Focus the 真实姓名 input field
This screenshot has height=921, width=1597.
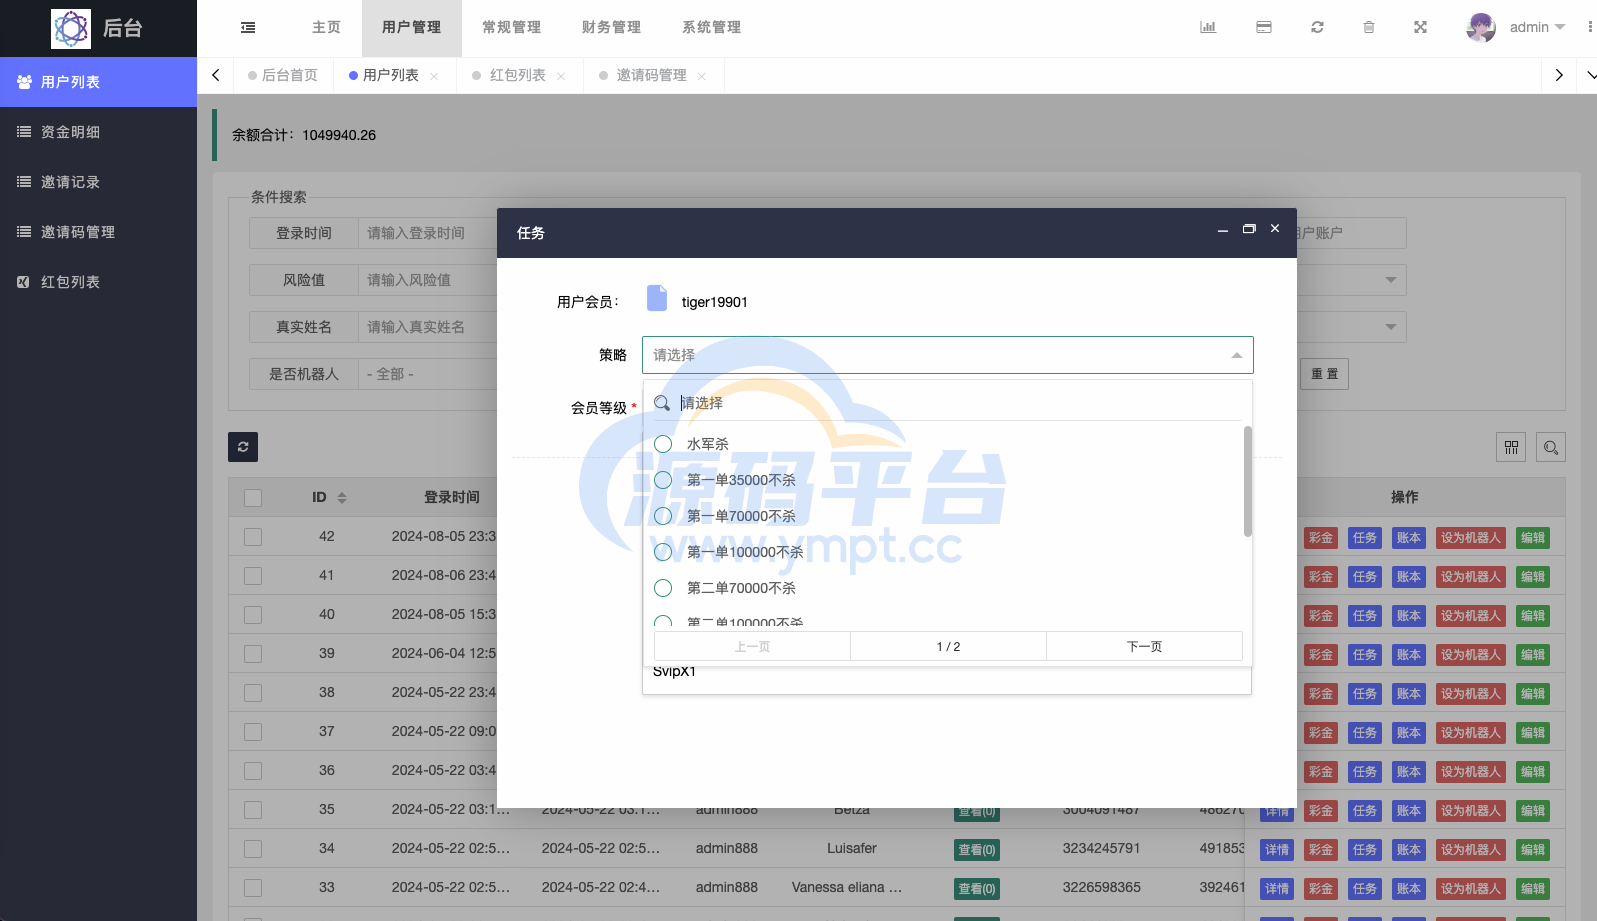click(428, 327)
